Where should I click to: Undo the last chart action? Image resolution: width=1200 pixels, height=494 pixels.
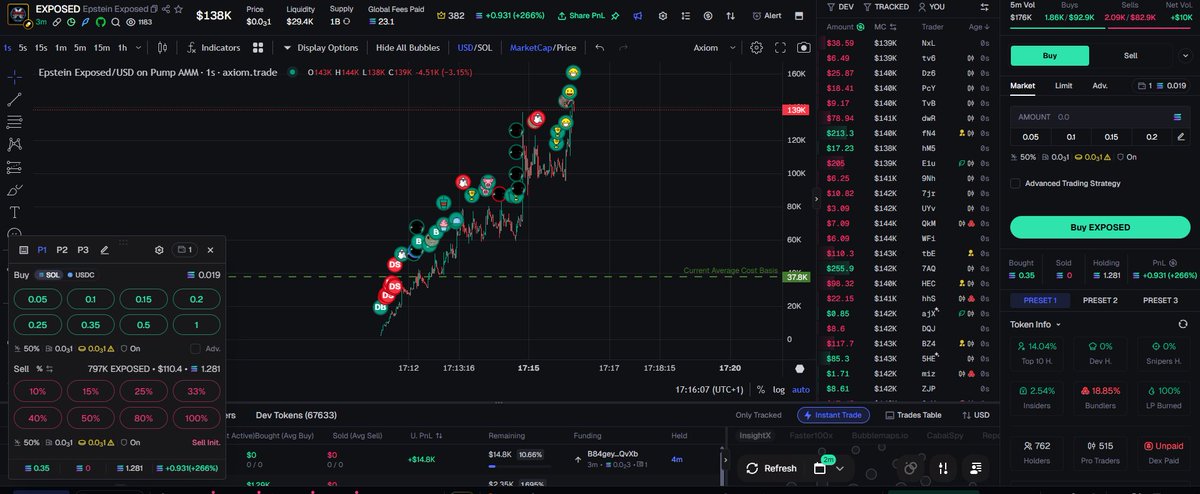coord(600,47)
